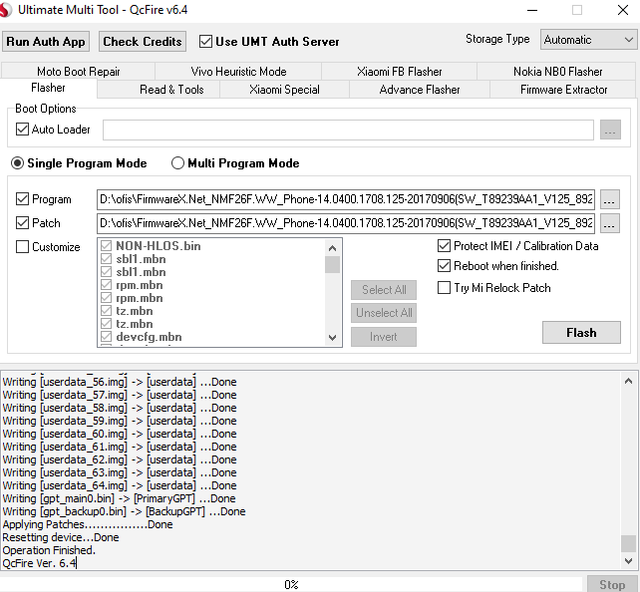Go to Advance Flasher tab
Viewport: 640px width, 592px height.
(420, 89)
